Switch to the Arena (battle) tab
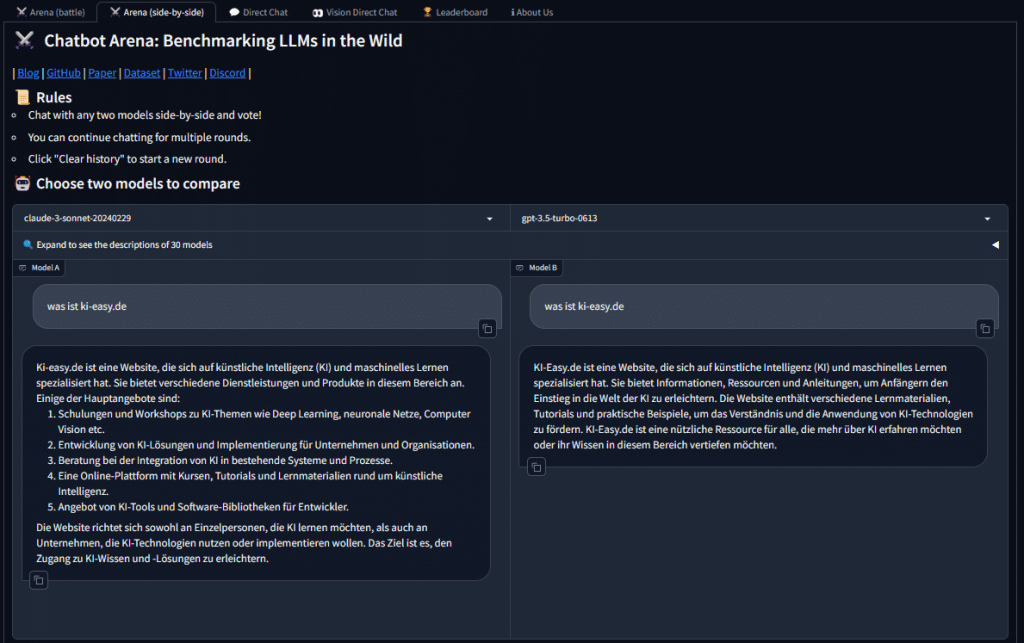Viewport: 1024px width, 643px height. pyautogui.click(x=50, y=12)
